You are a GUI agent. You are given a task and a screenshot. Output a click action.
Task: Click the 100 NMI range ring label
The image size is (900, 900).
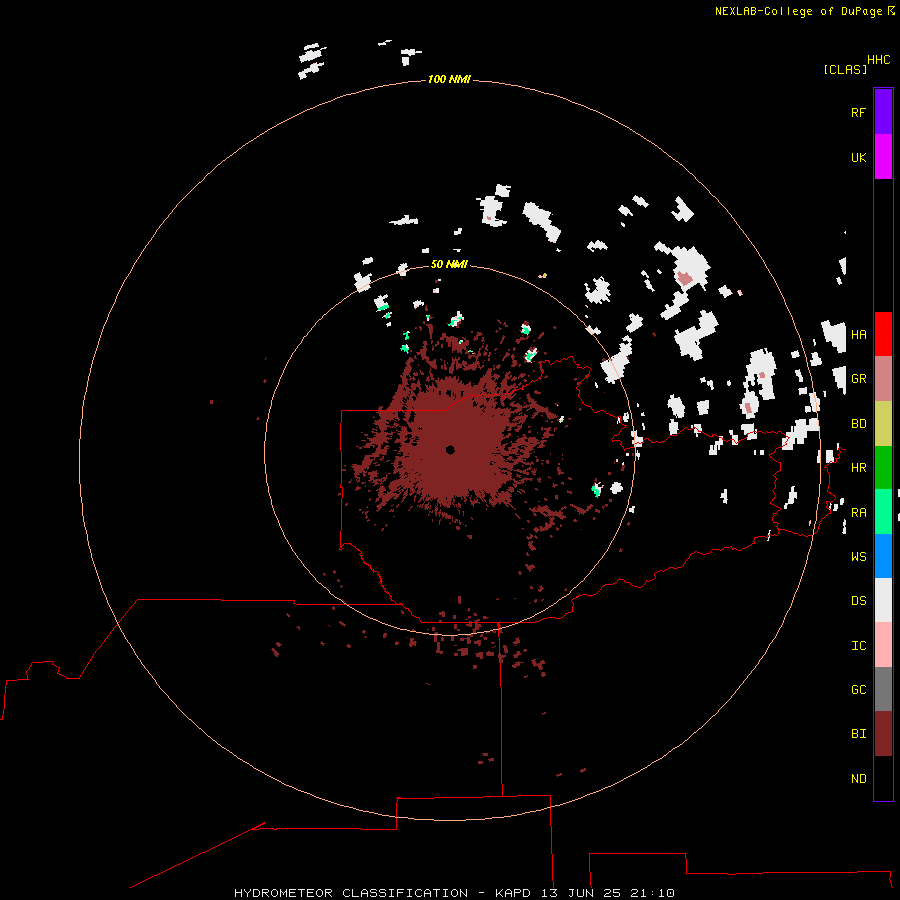pyautogui.click(x=449, y=79)
